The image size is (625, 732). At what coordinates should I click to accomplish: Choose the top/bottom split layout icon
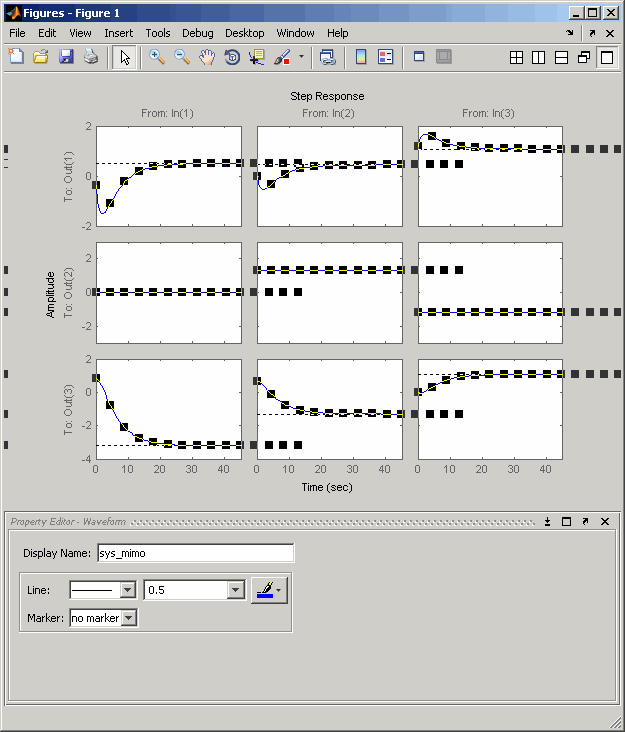tap(561, 57)
